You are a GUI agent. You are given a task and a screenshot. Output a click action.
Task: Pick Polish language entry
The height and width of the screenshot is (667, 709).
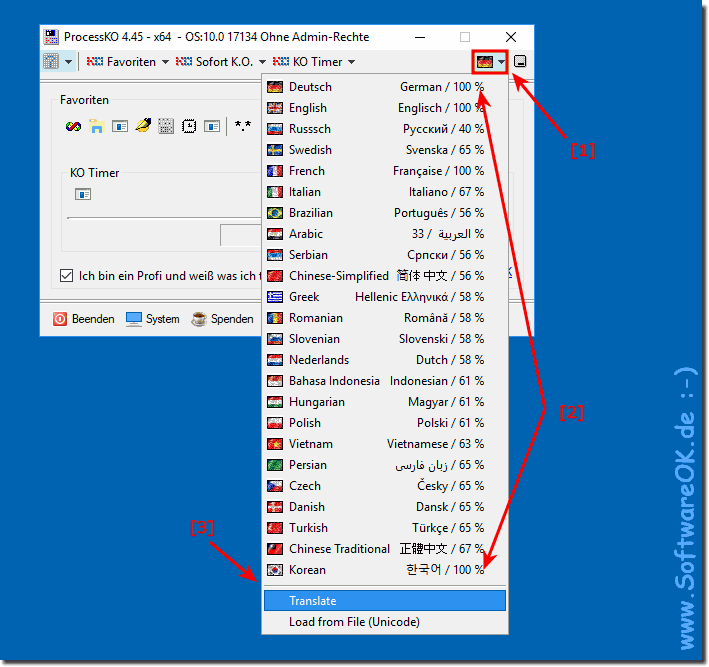click(x=384, y=423)
